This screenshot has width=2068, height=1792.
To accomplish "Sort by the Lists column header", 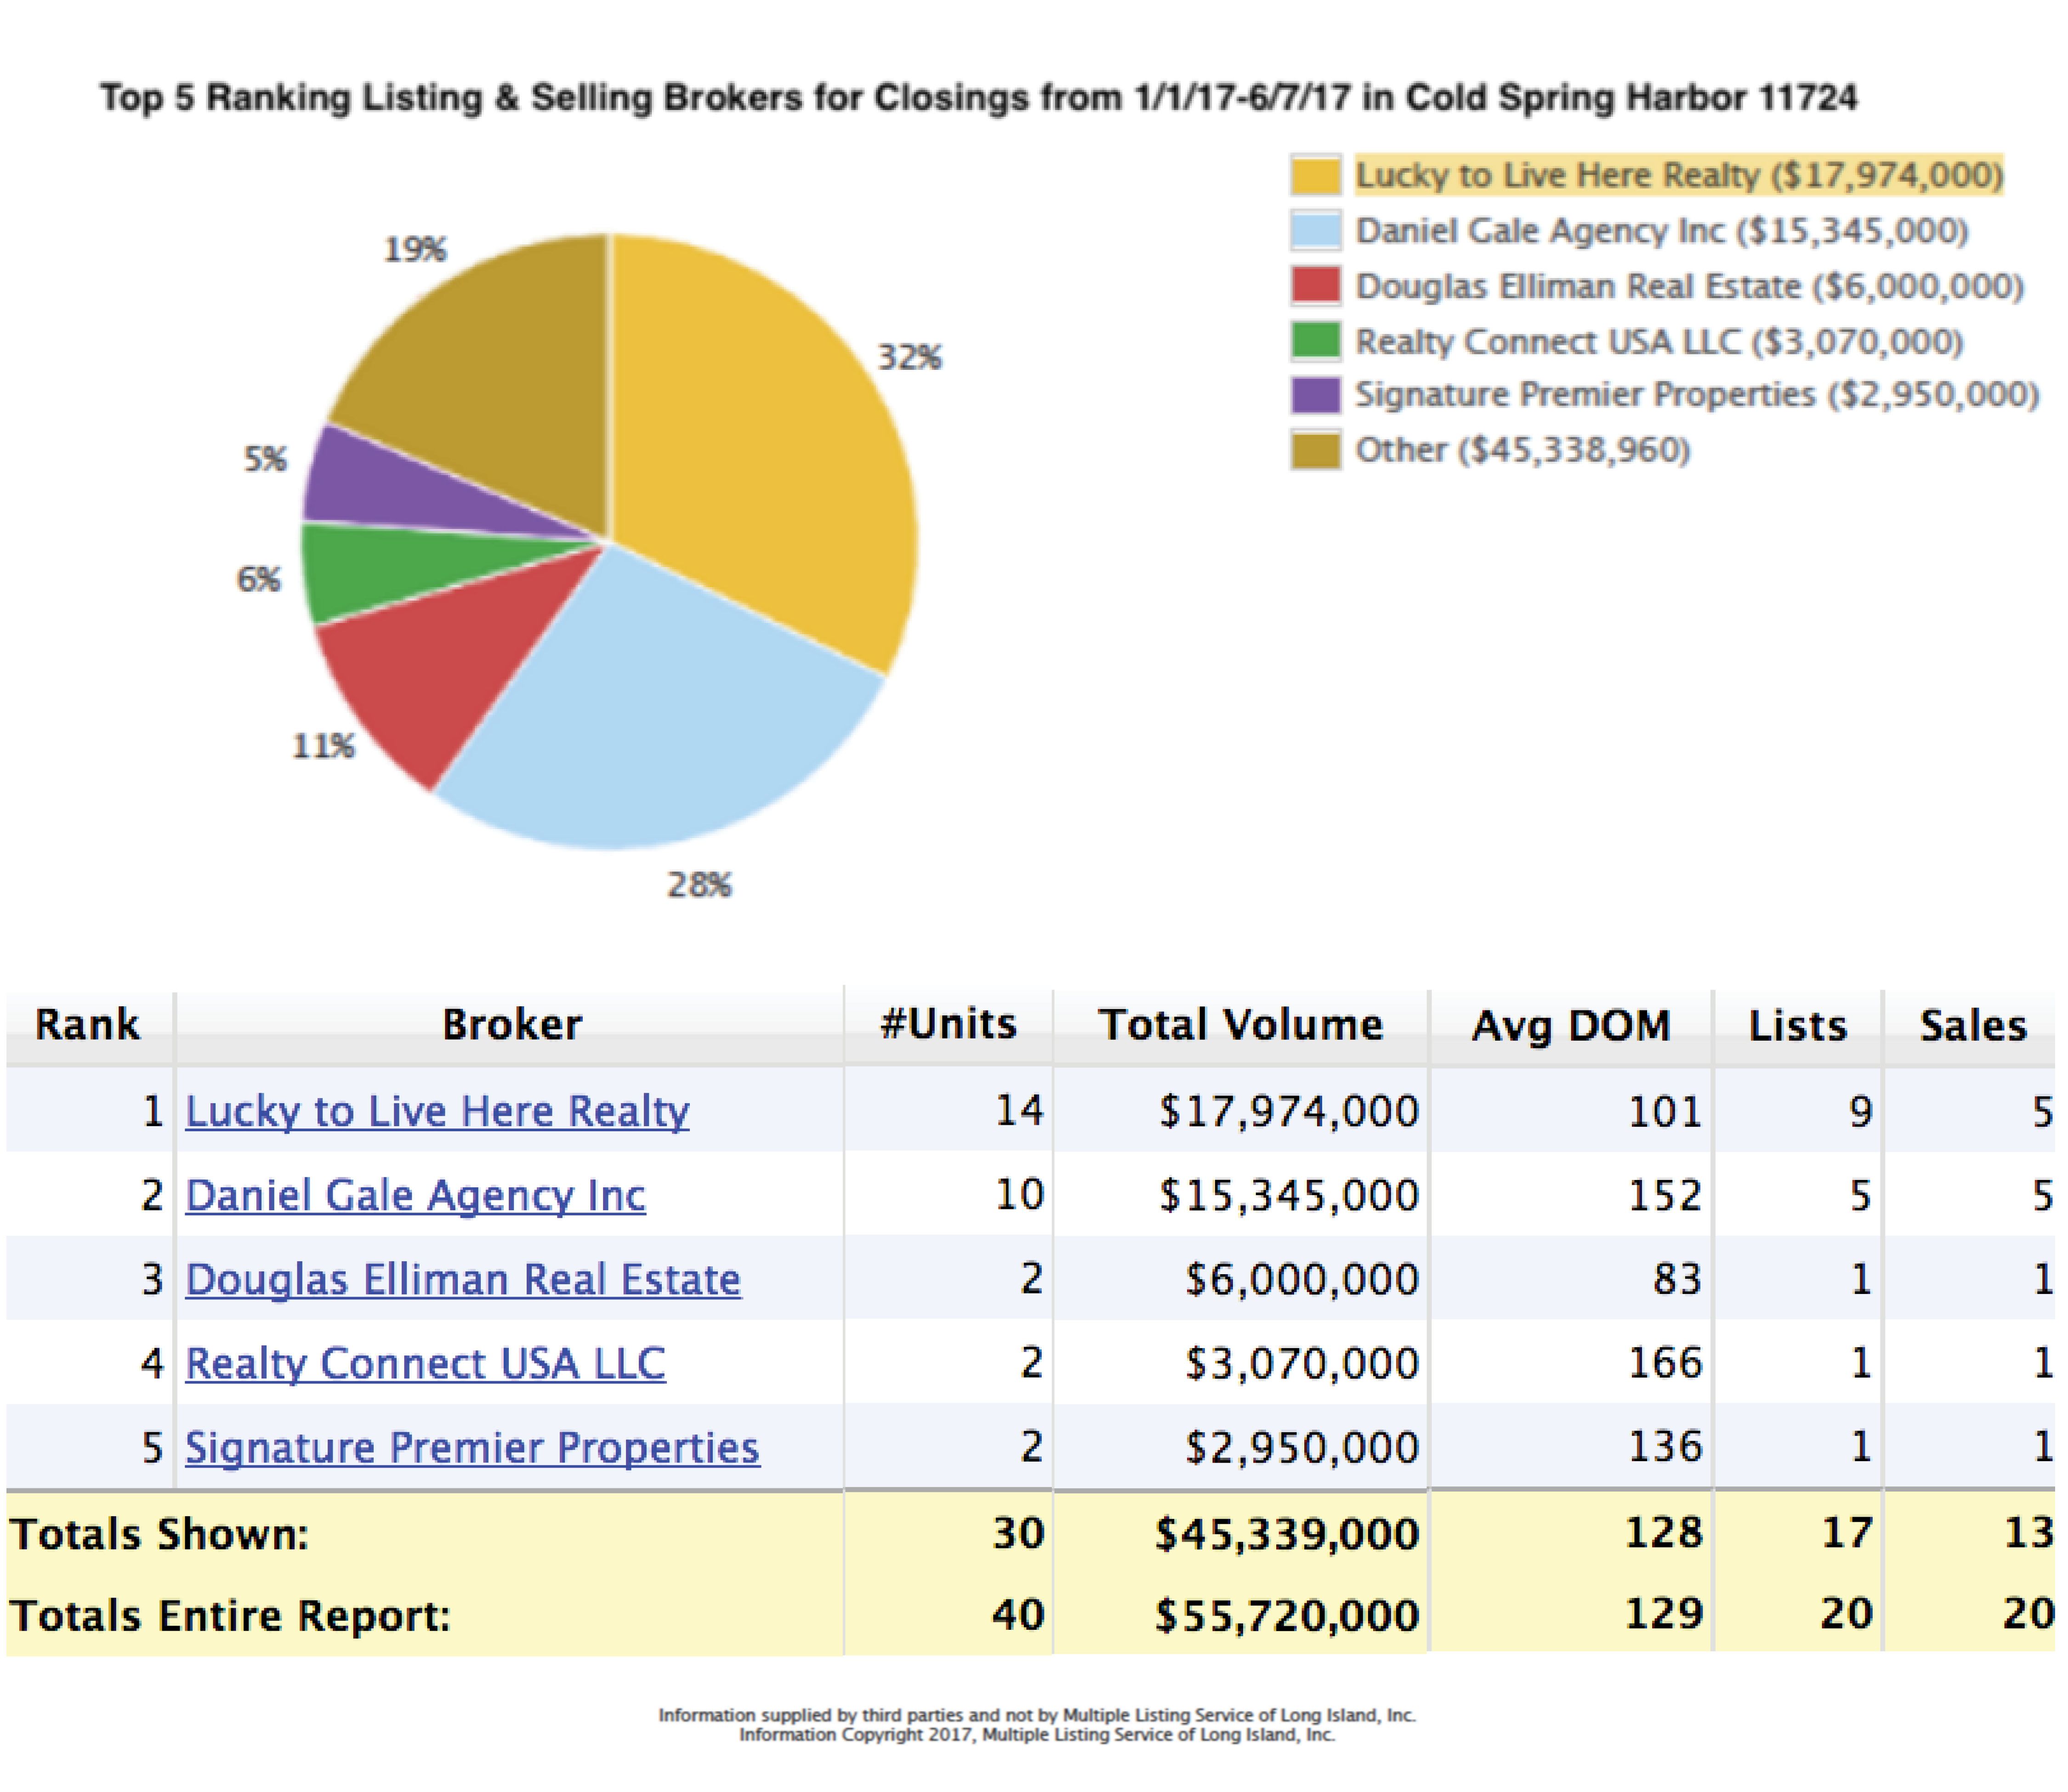I will coord(1798,1026).
